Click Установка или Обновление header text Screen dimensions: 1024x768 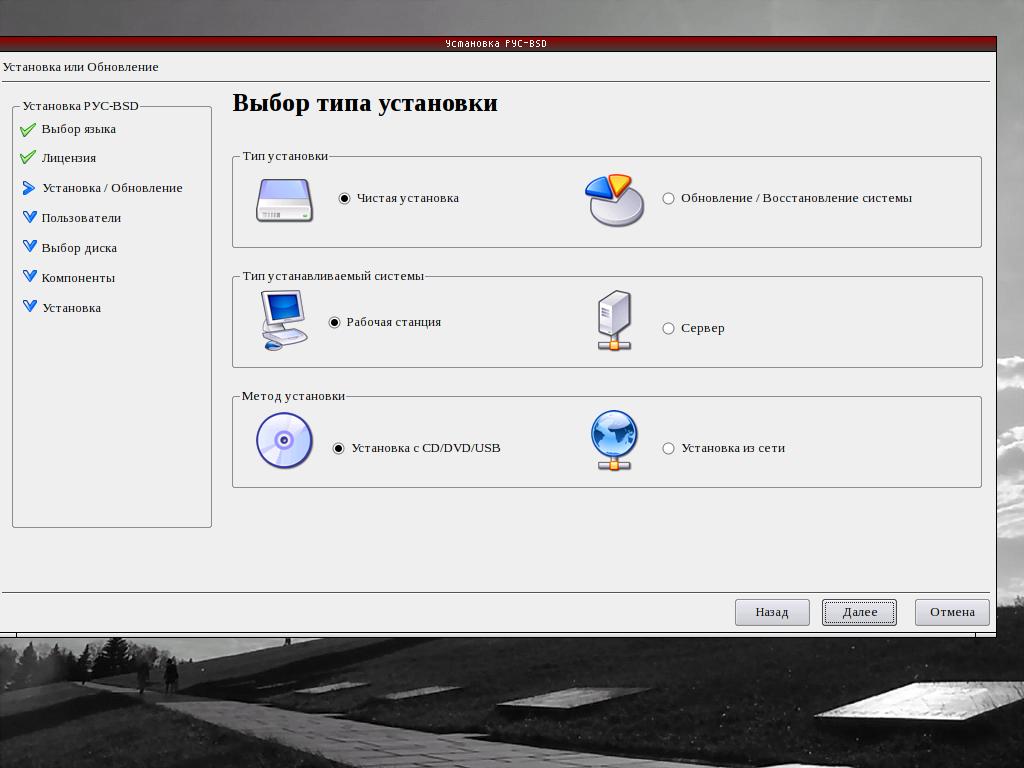tap(80, 67)
